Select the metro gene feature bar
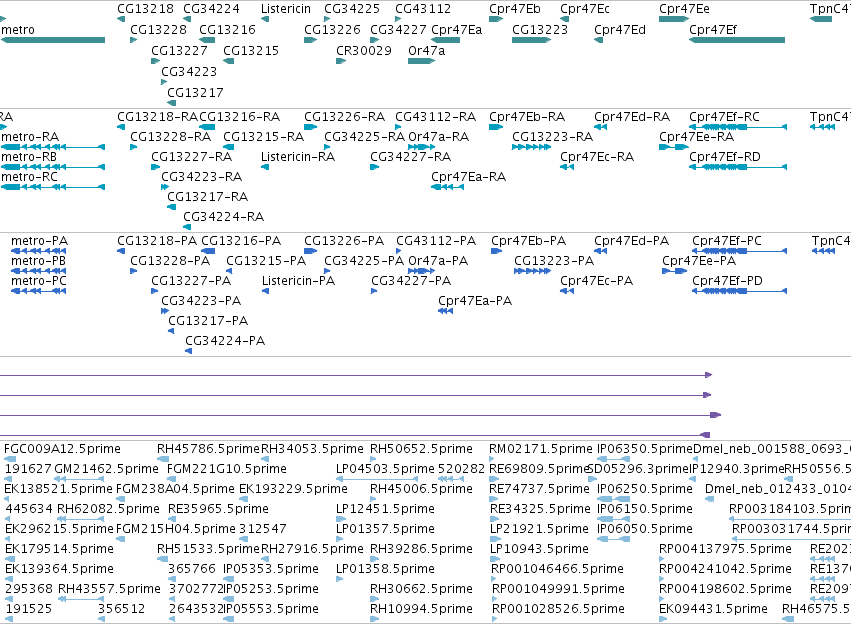This screenshot has height=624, width=851. tap(53, 40)
